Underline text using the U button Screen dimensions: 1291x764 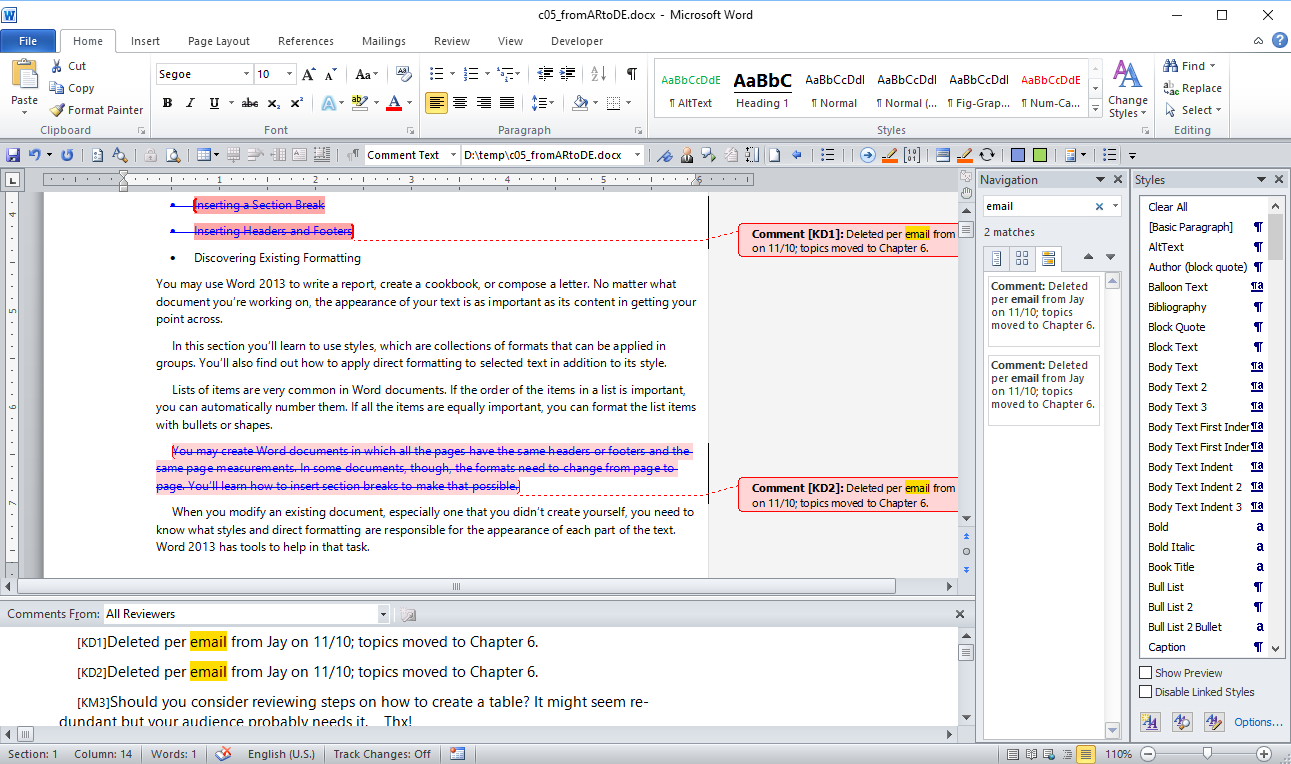click(x=214, y=103)
